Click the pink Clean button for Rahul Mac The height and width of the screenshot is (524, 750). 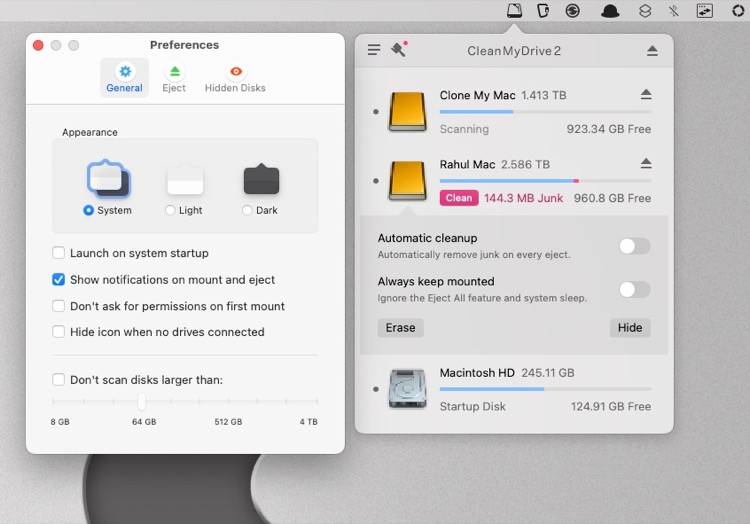click(x=459, y=198)
